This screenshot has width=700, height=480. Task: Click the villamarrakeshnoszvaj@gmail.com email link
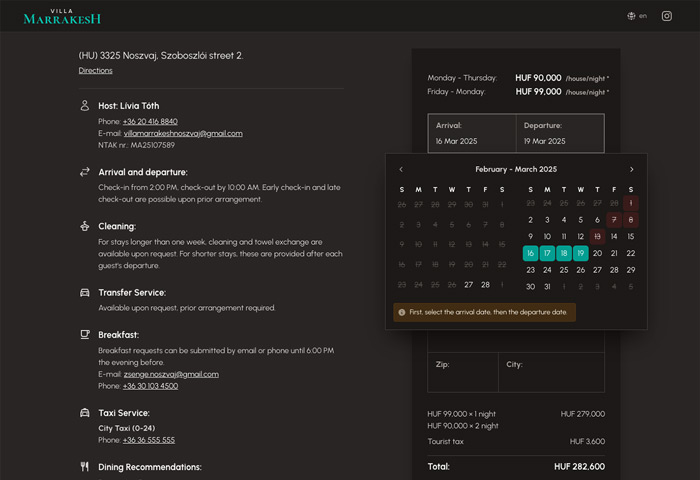[x=183, y=133]
